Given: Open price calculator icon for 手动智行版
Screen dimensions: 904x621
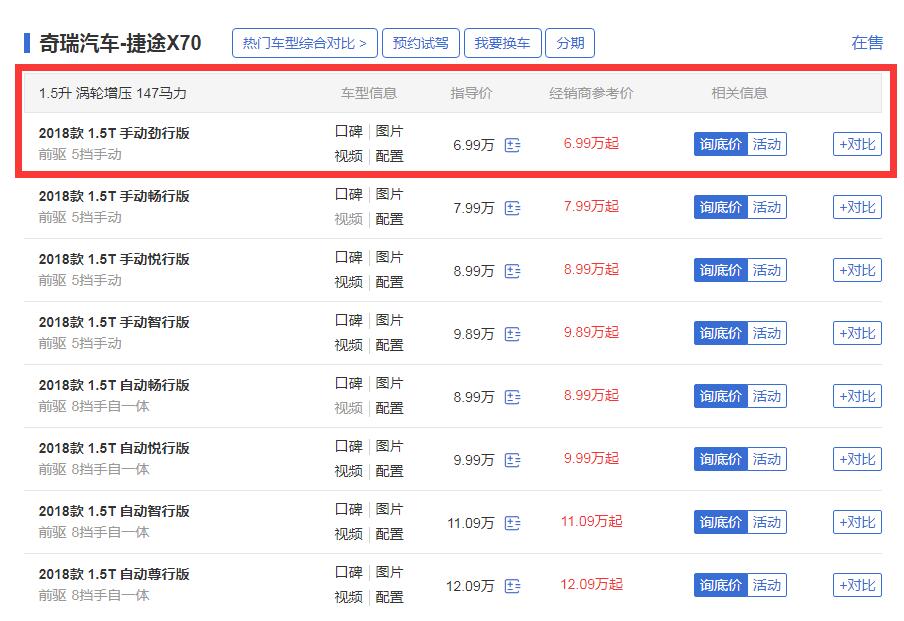Looking at the screenshot, I should click(512, 333).
